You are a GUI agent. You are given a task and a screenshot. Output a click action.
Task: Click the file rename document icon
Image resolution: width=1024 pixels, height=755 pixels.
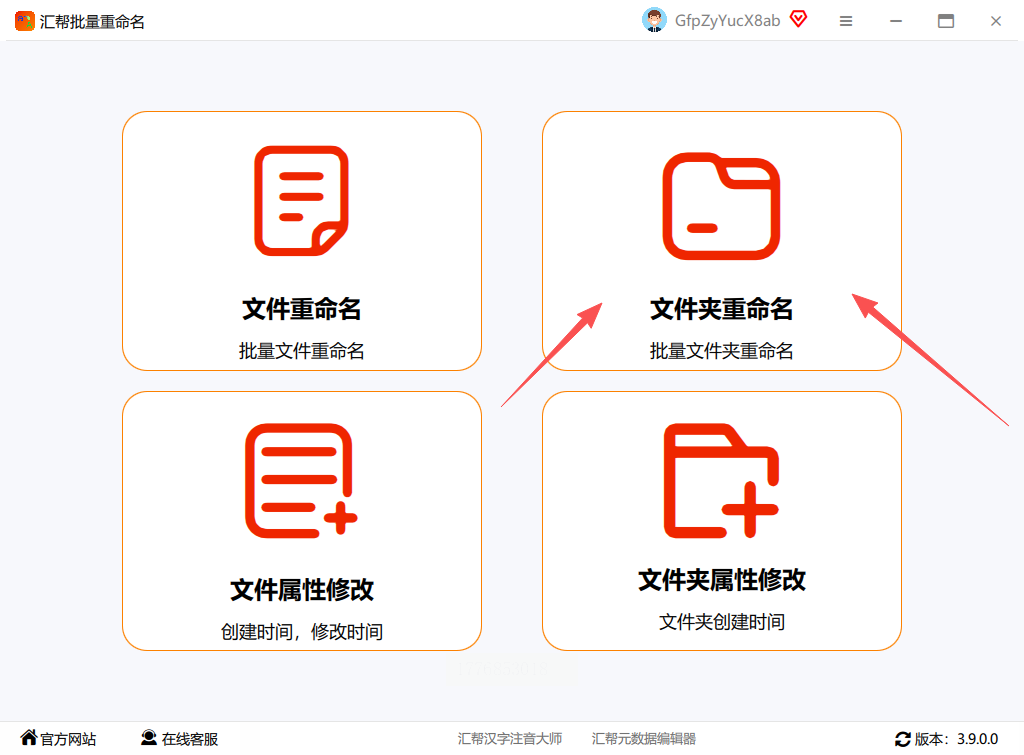click(301, 201)
